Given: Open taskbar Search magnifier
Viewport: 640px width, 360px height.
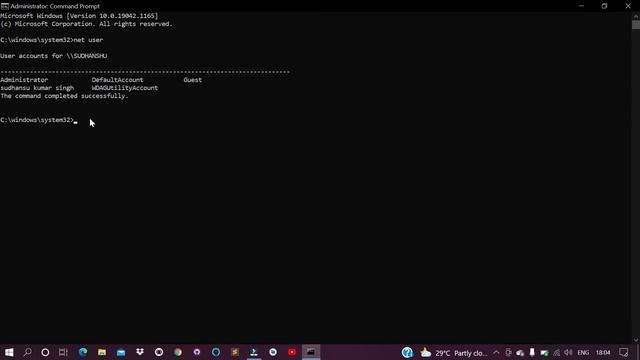Looking at the screenshot, I should click(x=27, y=352).
